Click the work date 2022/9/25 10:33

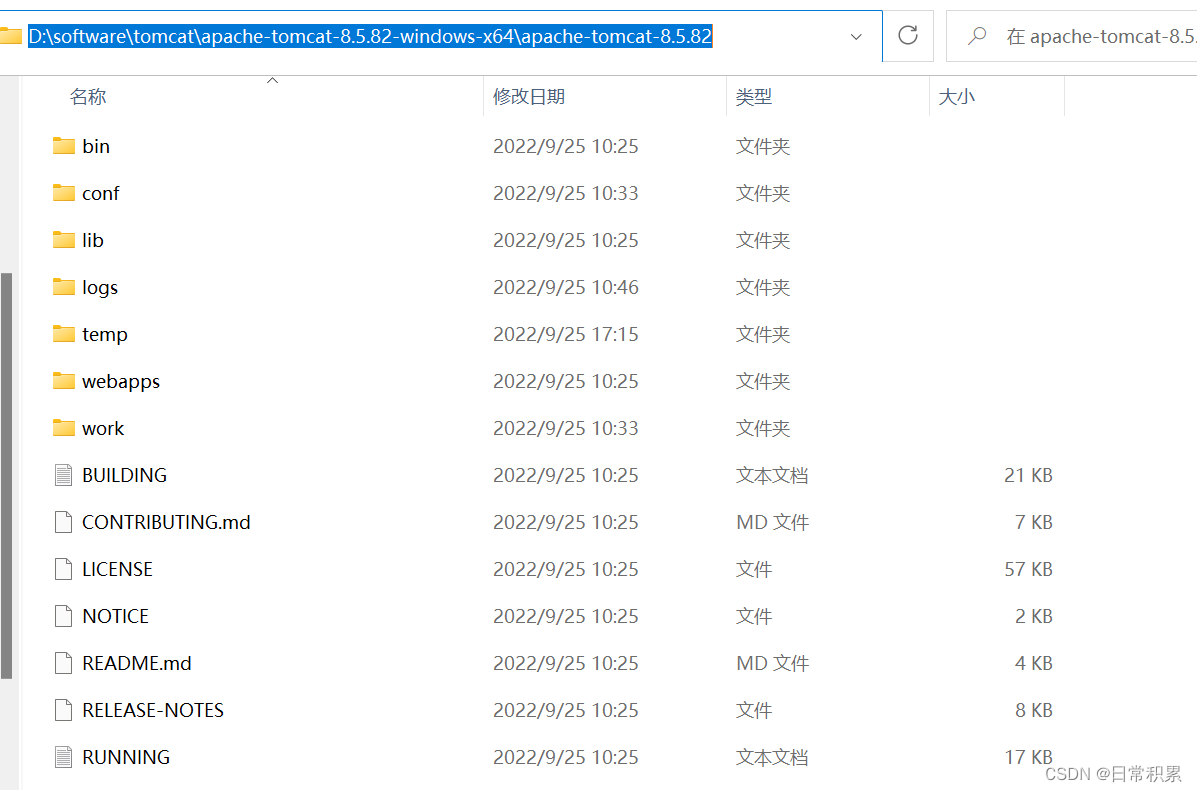[566, 428]
